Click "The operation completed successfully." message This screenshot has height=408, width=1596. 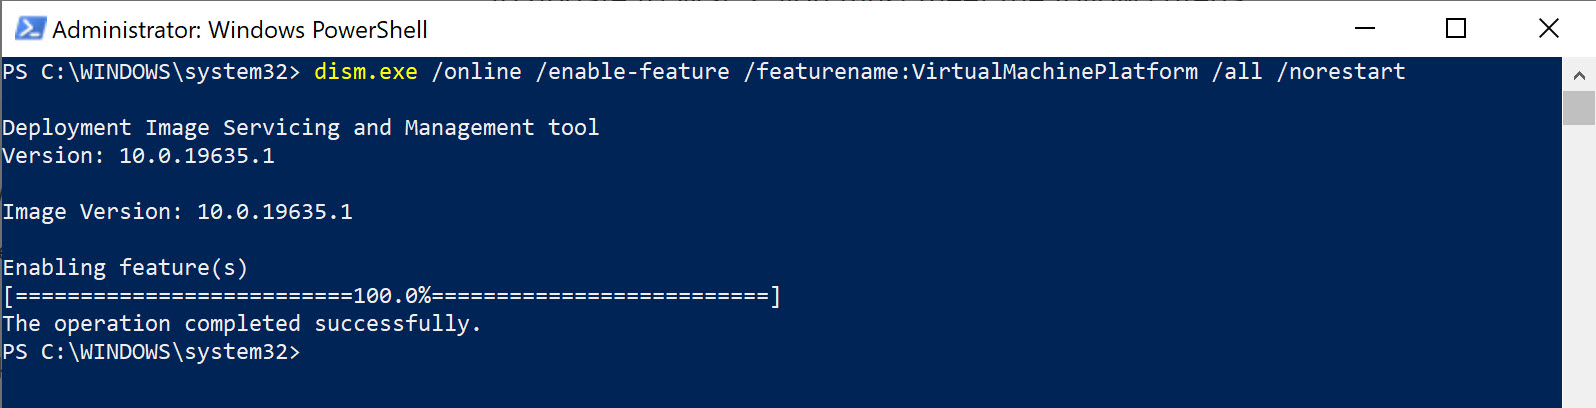point(242,324)
